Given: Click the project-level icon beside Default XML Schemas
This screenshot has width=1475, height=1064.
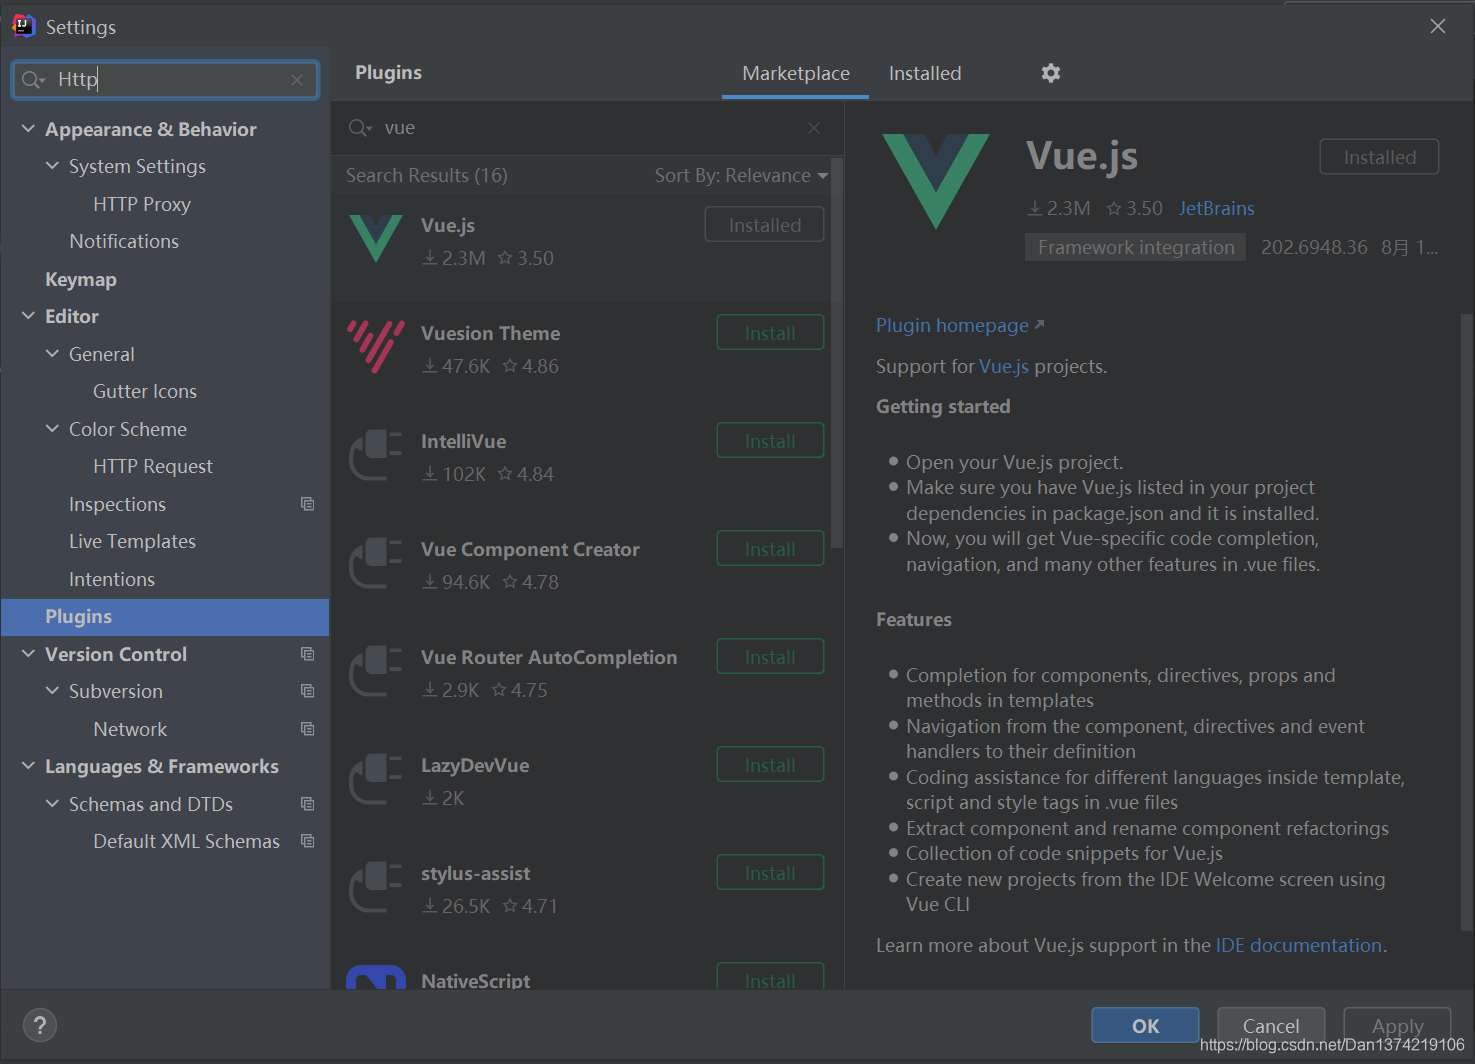Looking at the screenshot, I should [308, 841].
